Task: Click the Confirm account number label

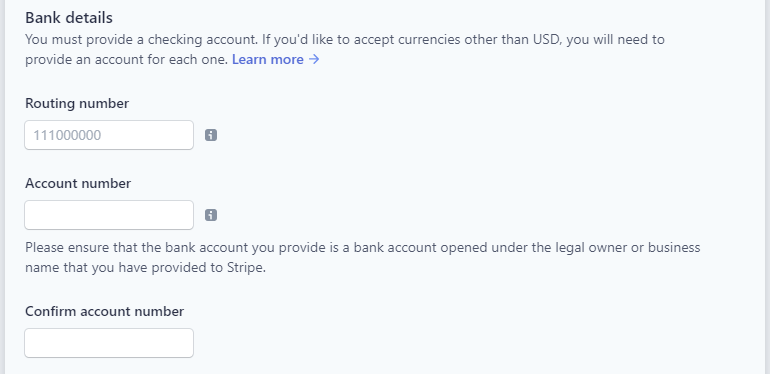Action: click(105, 312)
